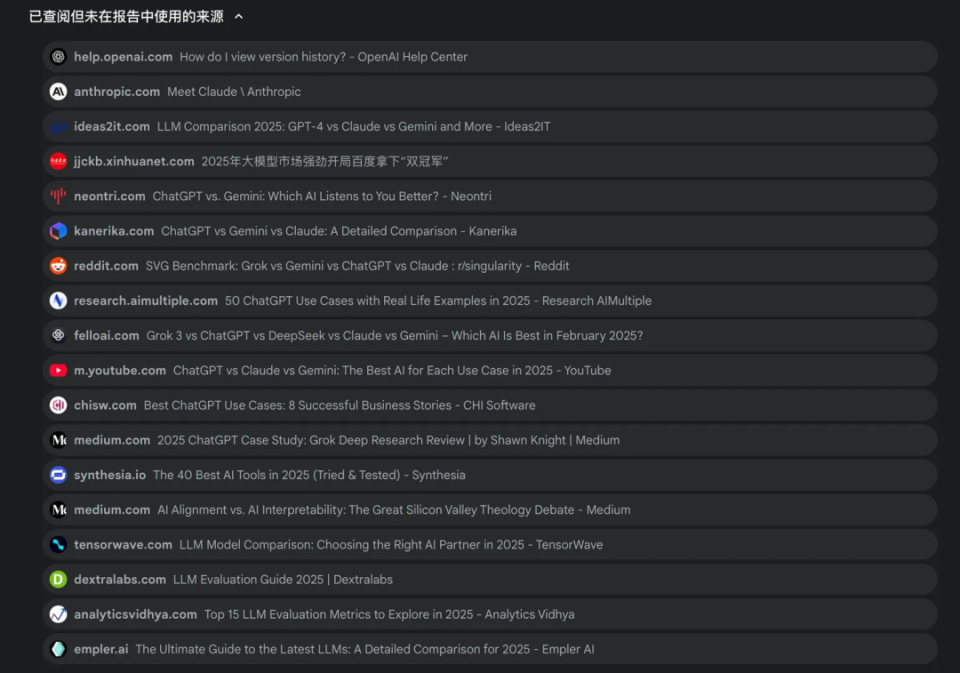960x673 pixels.
Task: Open the felloai.com Grok 3 comparison link
Action: point(490,336)
